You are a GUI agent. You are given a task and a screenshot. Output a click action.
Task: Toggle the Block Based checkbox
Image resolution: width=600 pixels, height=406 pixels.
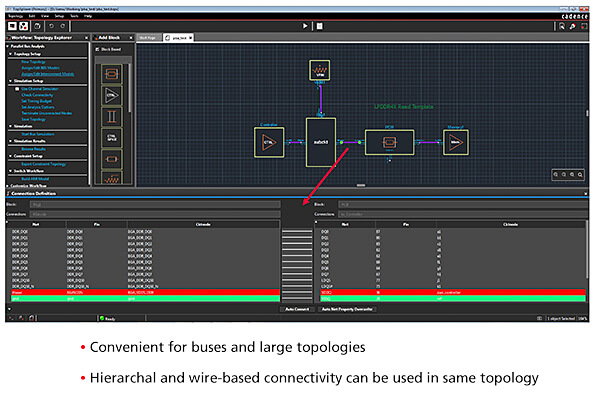coord(97,48)
